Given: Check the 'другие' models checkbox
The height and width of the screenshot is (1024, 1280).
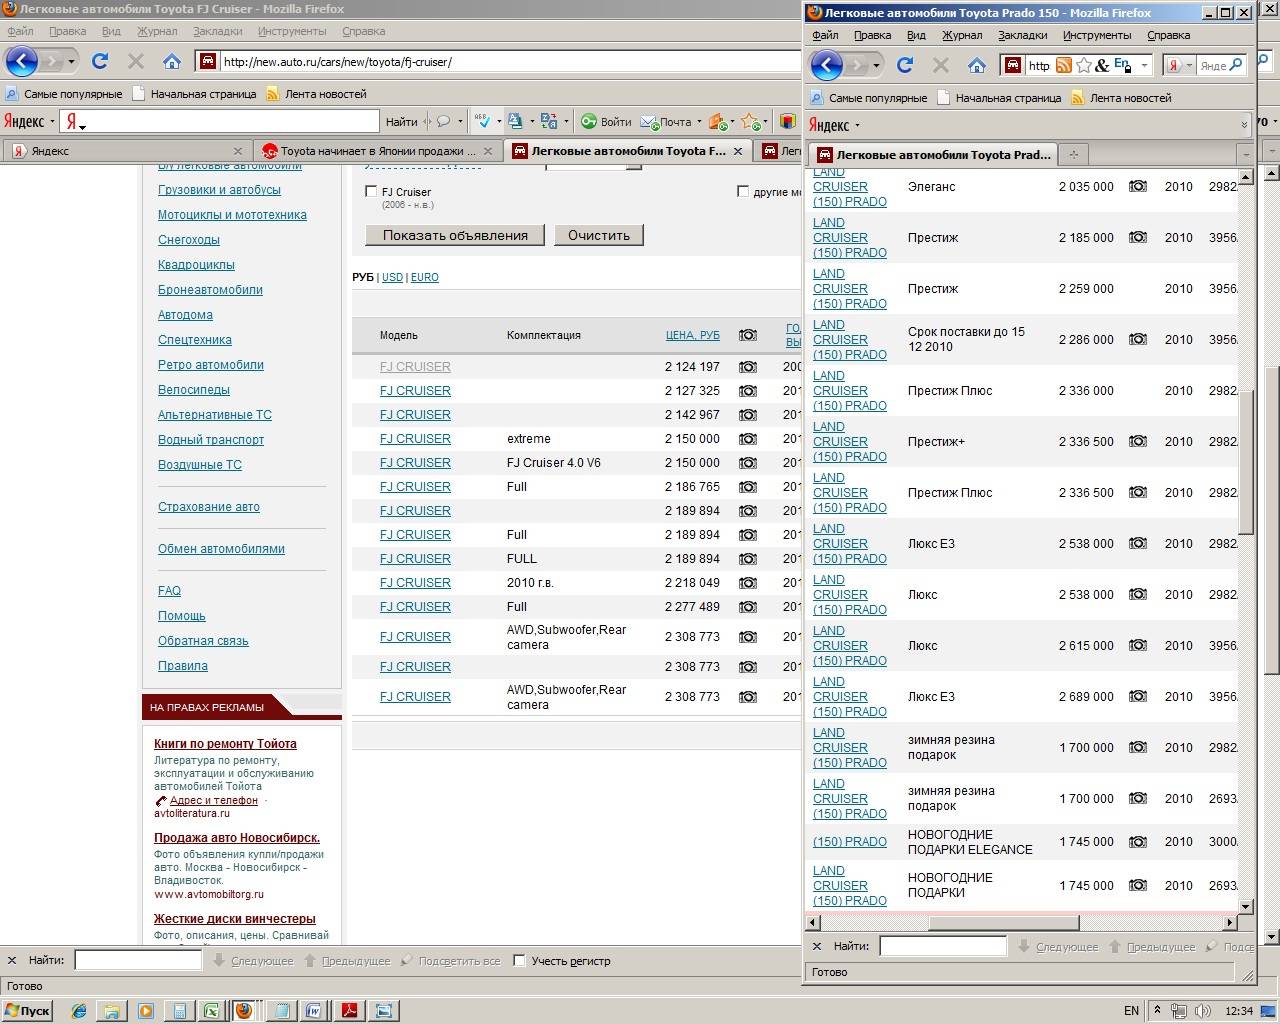Looking at the screenshot, I should point(743,191).
